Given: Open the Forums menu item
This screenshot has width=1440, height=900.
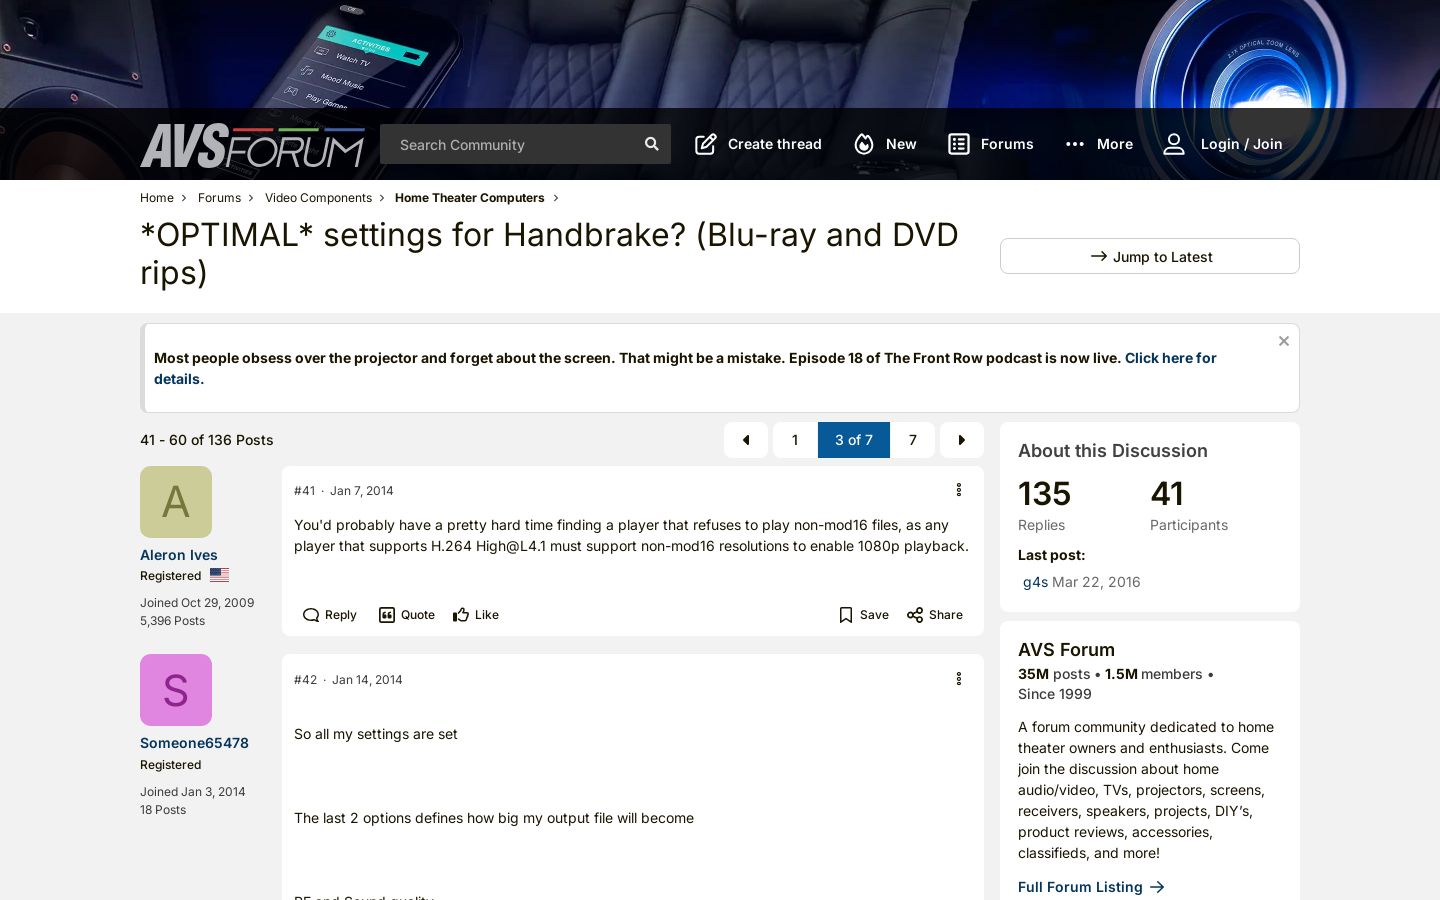Looking at the screenshot, I should pyautogui.click(x=990, y=144).
